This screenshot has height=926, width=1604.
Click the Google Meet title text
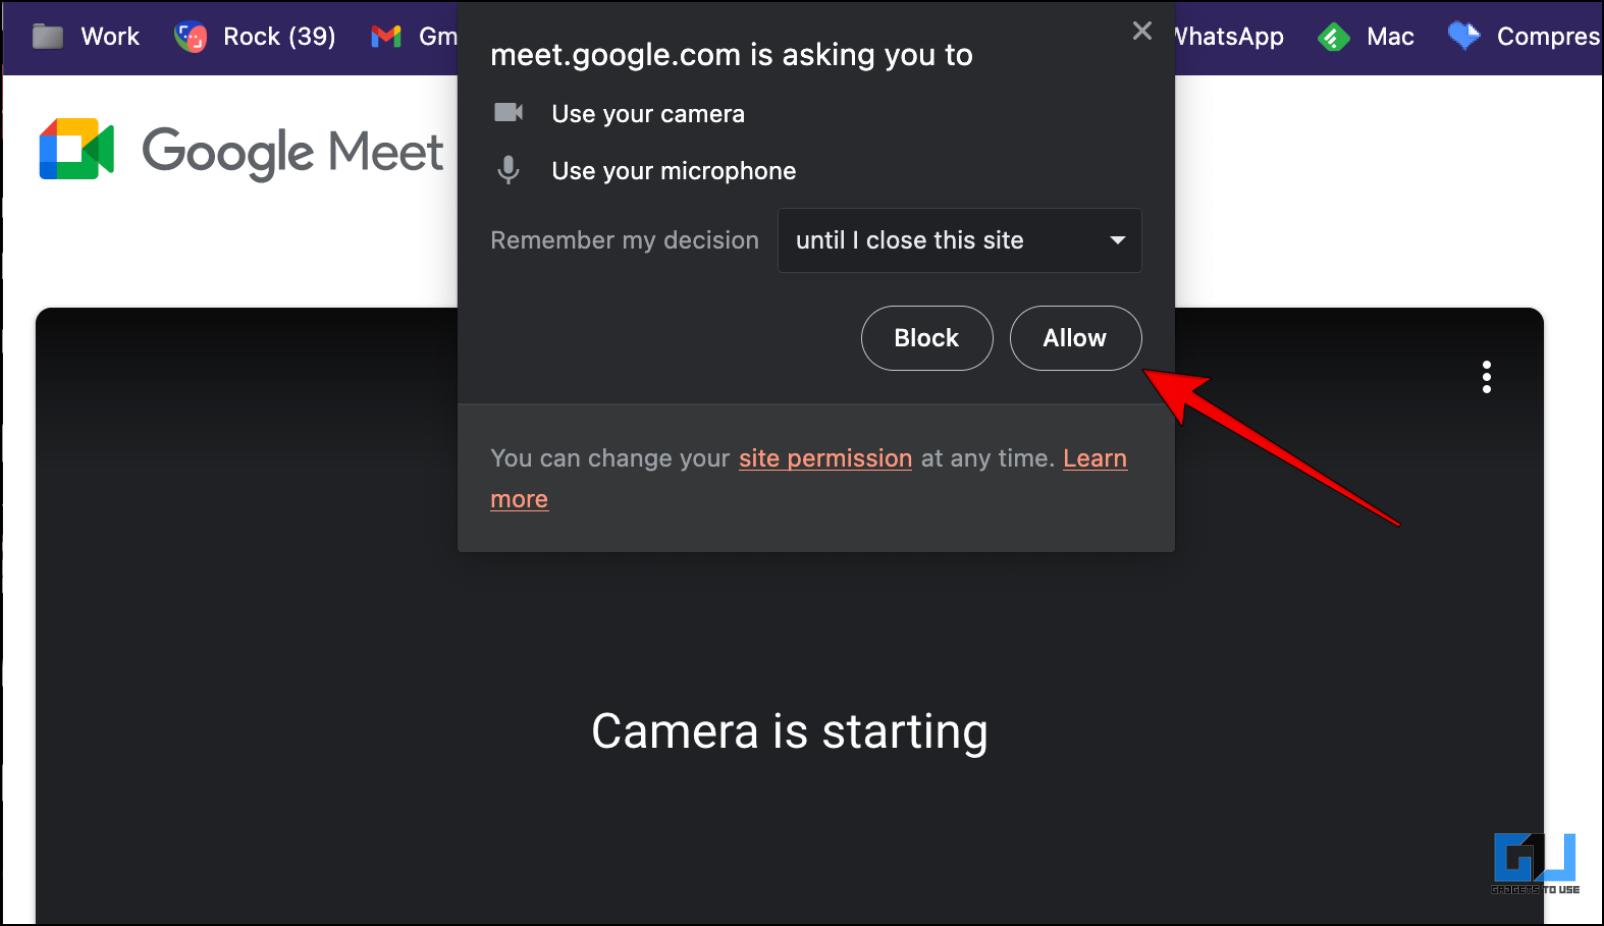292,153
